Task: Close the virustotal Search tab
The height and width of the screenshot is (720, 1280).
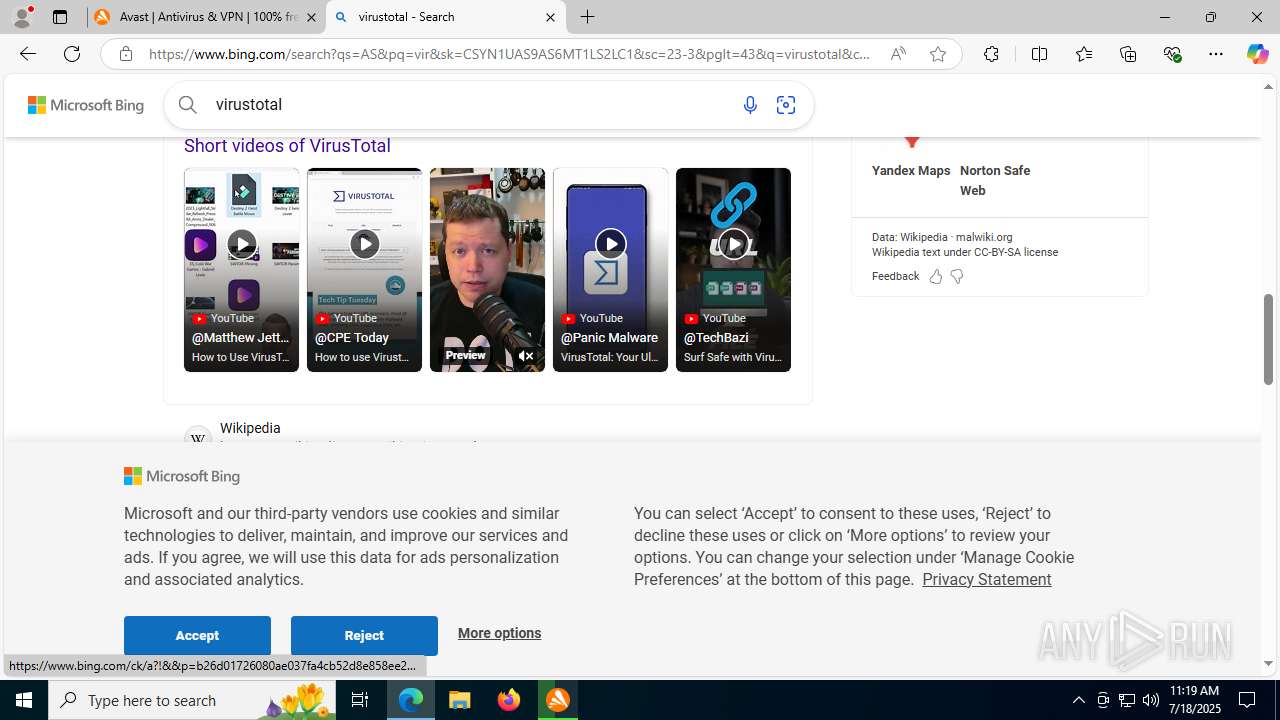Action: pos(550,17)
